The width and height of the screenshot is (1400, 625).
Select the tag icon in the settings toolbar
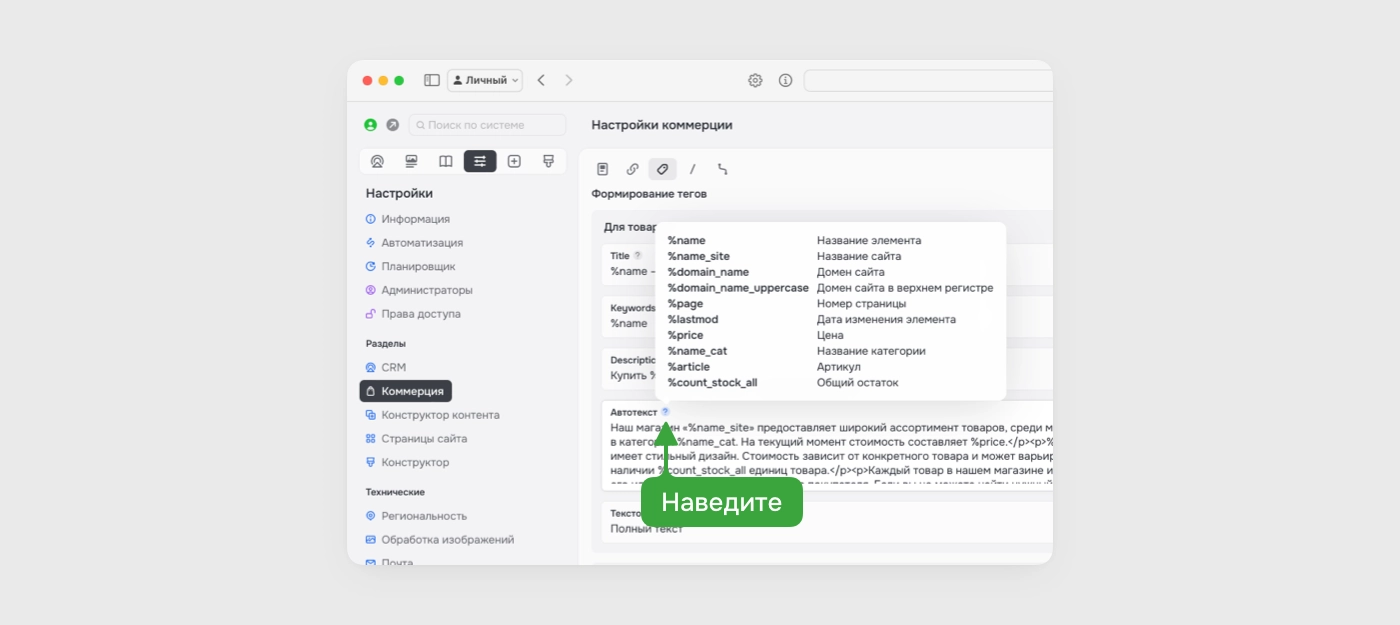point(663,169)
